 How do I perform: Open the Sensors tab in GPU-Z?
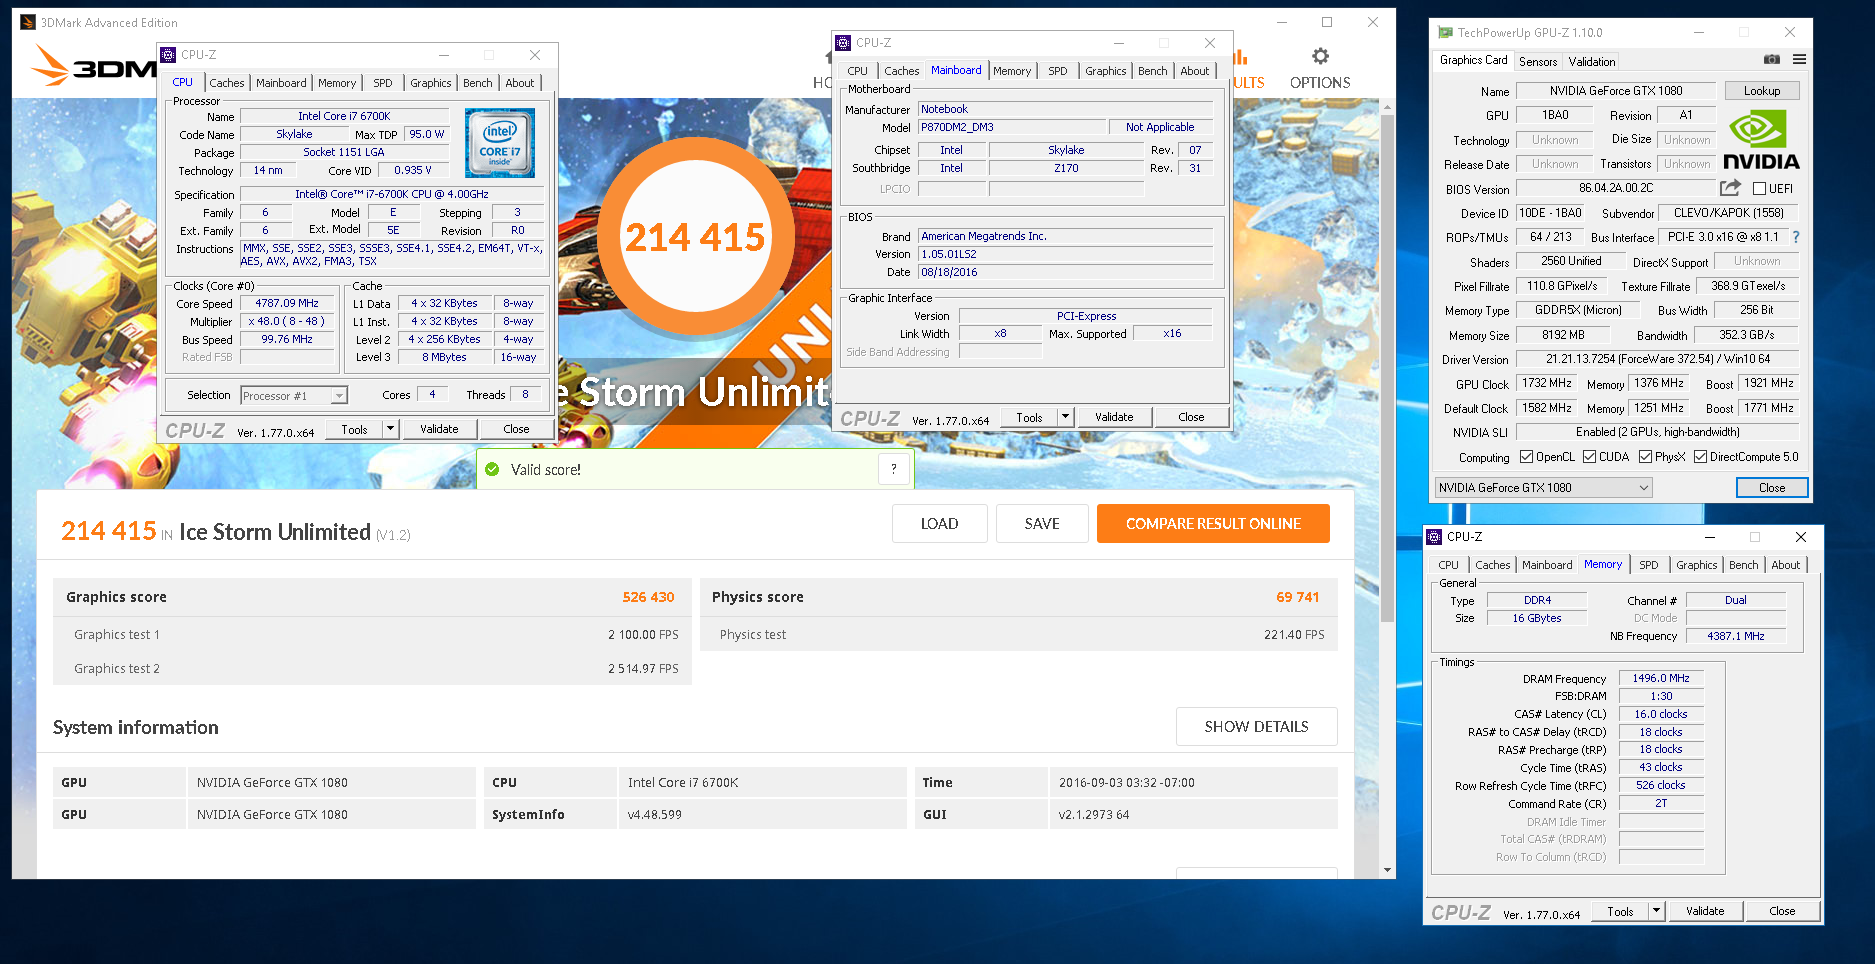[x=1538, y=61]
